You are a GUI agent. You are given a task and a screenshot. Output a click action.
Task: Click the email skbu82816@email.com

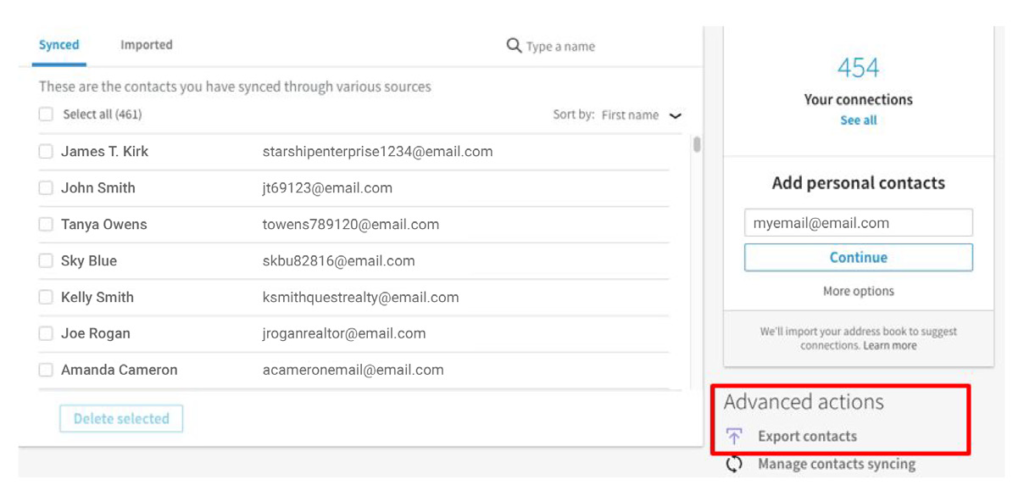click(x=338, y=261)
